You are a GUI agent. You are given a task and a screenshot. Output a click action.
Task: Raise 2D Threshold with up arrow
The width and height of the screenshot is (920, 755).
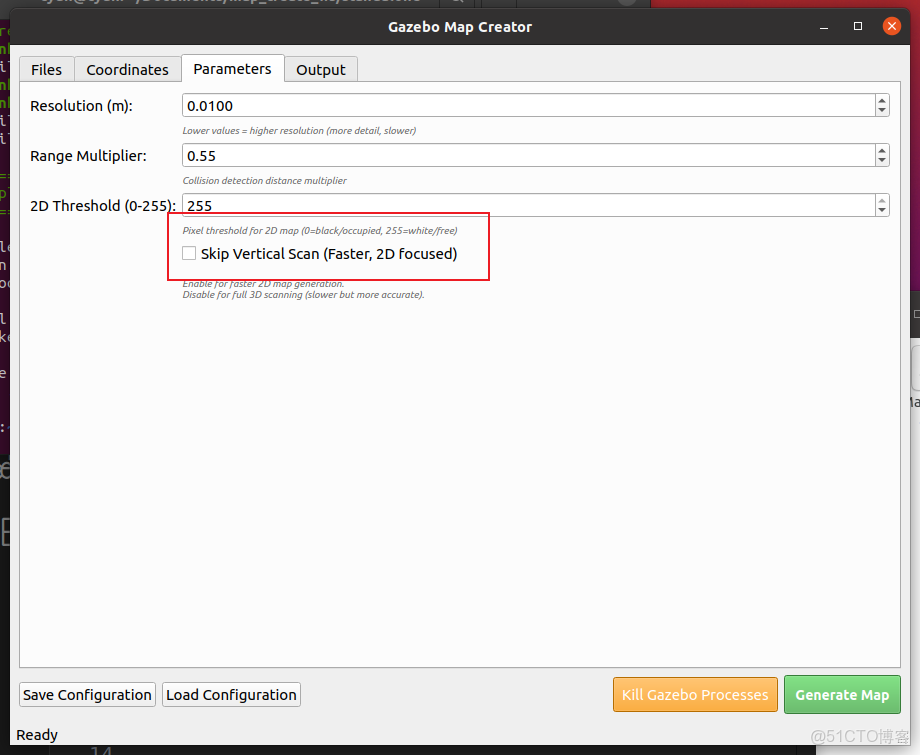coord(882,200)
